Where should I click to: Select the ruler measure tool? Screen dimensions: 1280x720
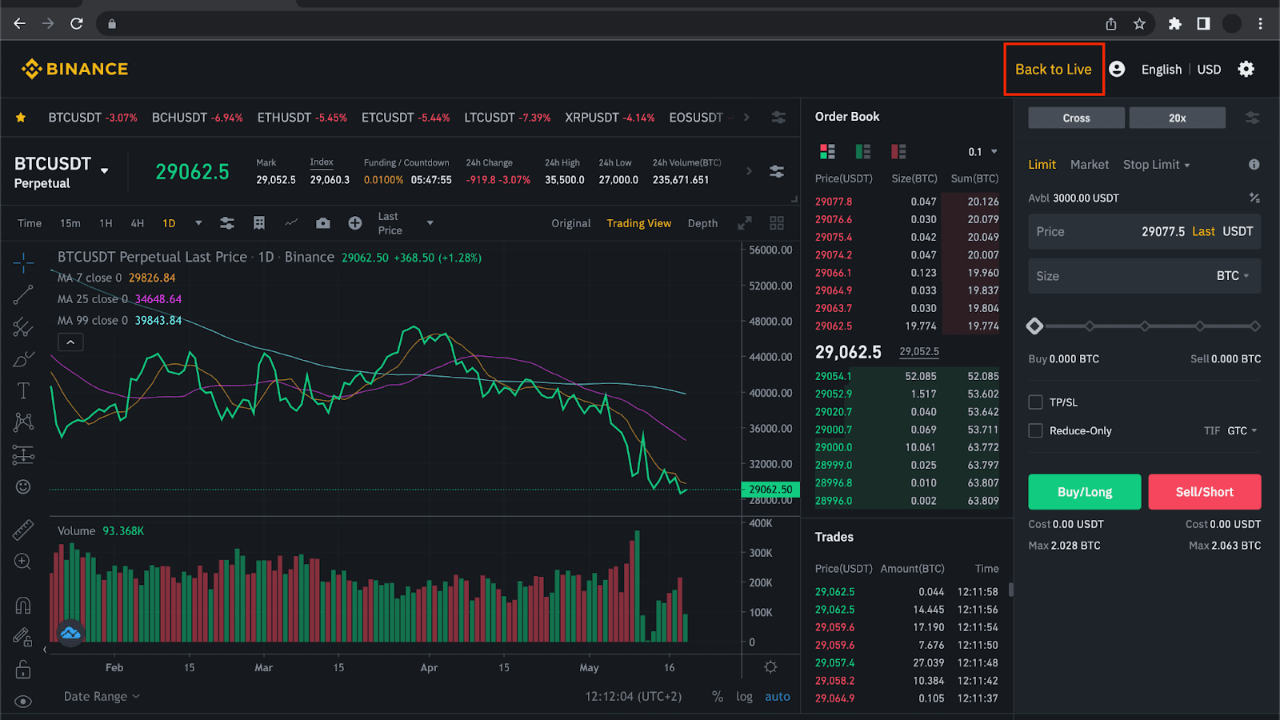pos(23,530)
